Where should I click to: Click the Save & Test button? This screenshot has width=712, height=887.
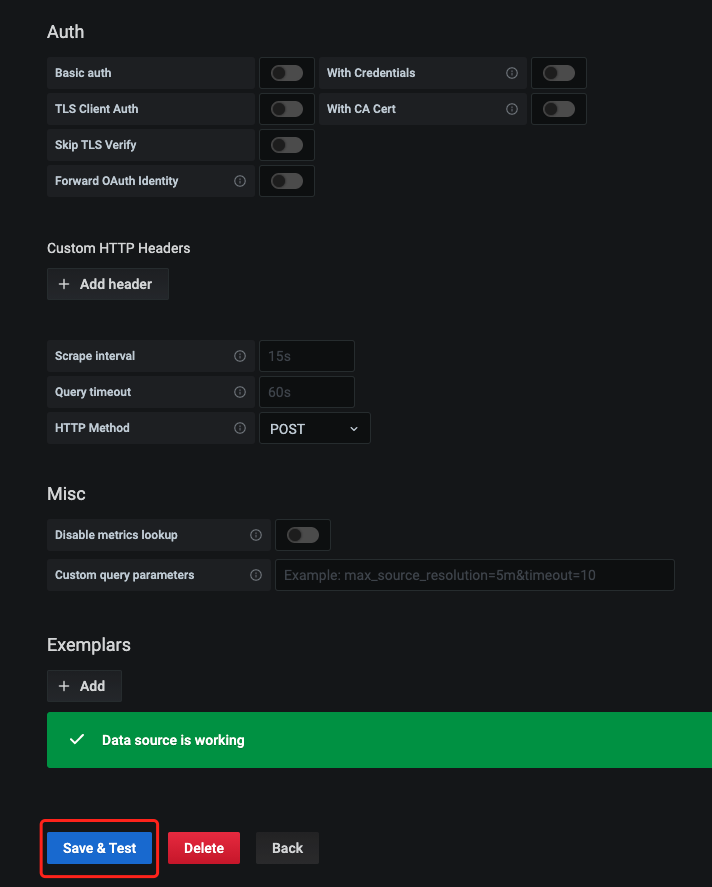pyautogui.click(x=100, y=848)
